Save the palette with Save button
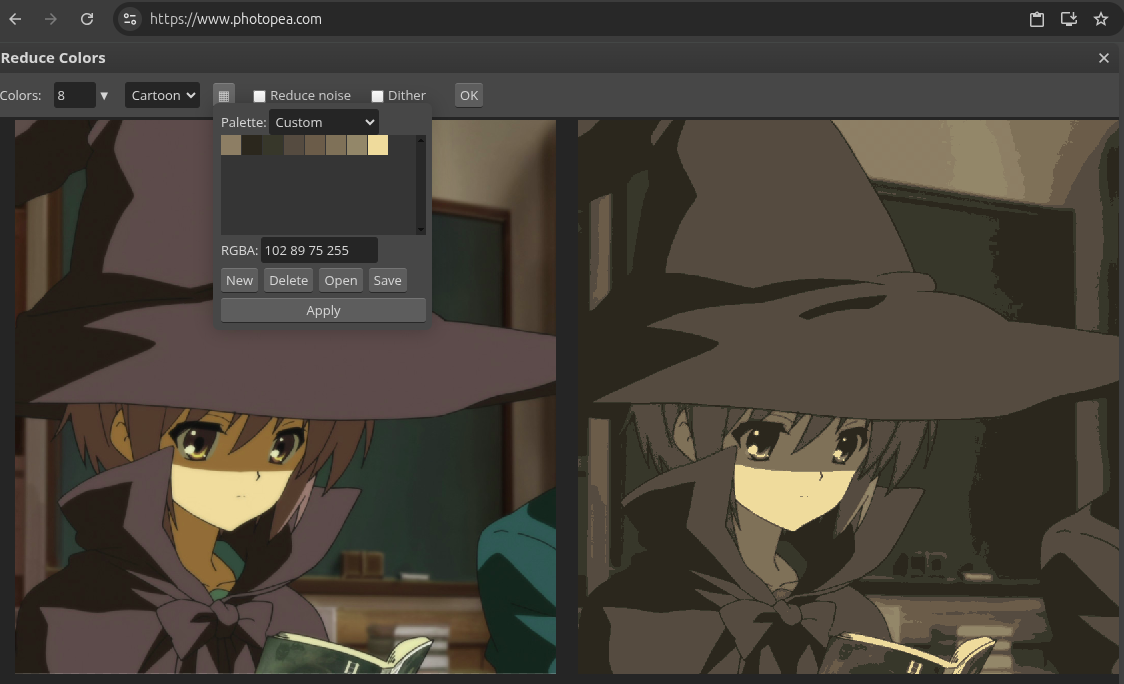Image resolution: width=1124 pixels, height=684 pixels. (387, 280)
